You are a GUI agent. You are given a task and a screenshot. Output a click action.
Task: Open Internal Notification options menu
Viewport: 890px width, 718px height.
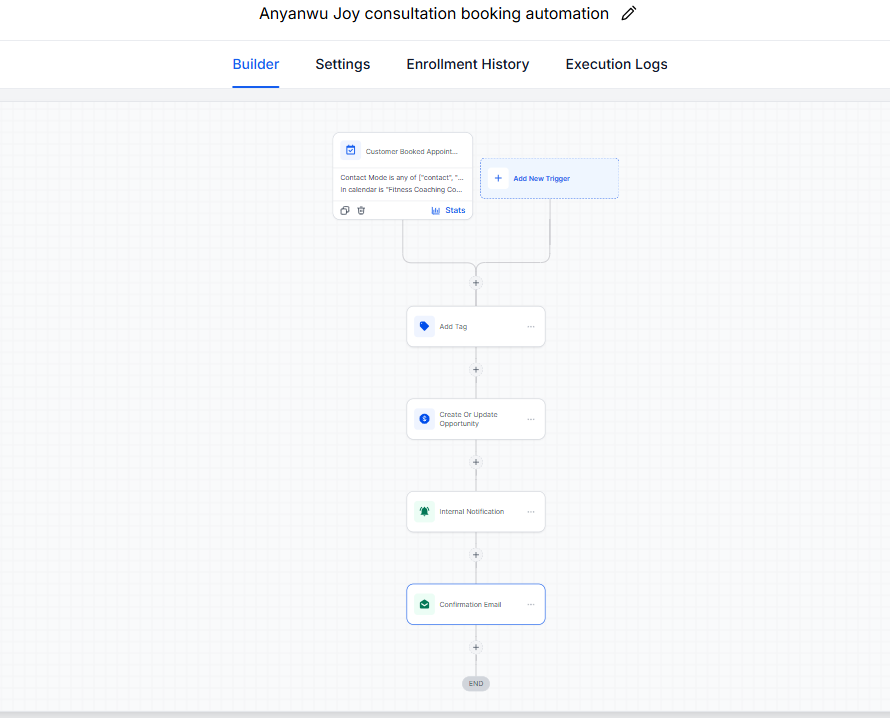531,511
